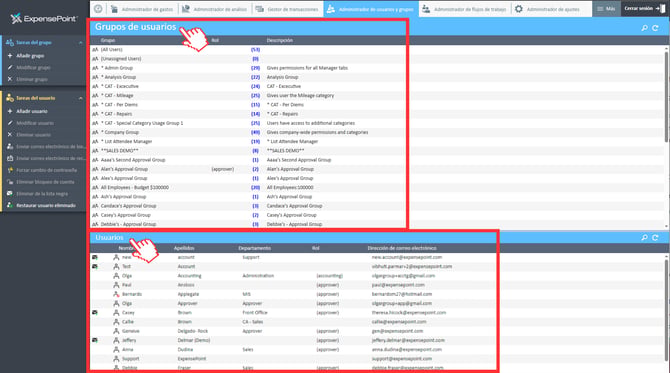Select Administrador de usuarios y grupos tab
The image size is (670, 373).
[371, 9]
